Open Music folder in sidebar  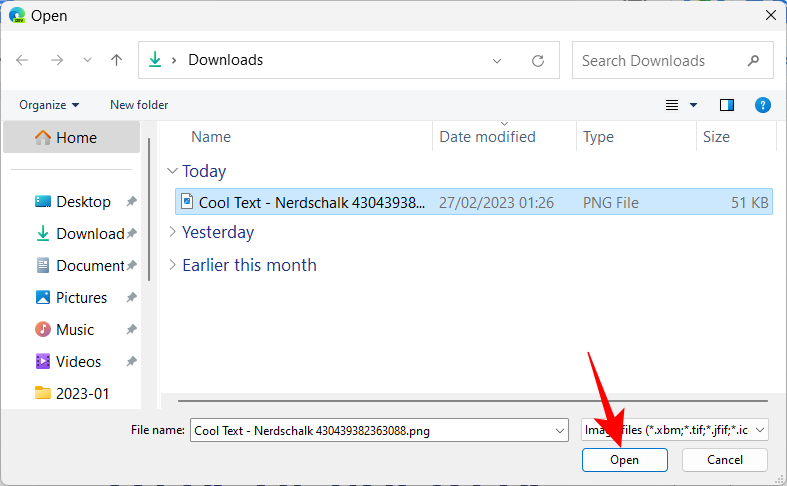click(75, 329)
